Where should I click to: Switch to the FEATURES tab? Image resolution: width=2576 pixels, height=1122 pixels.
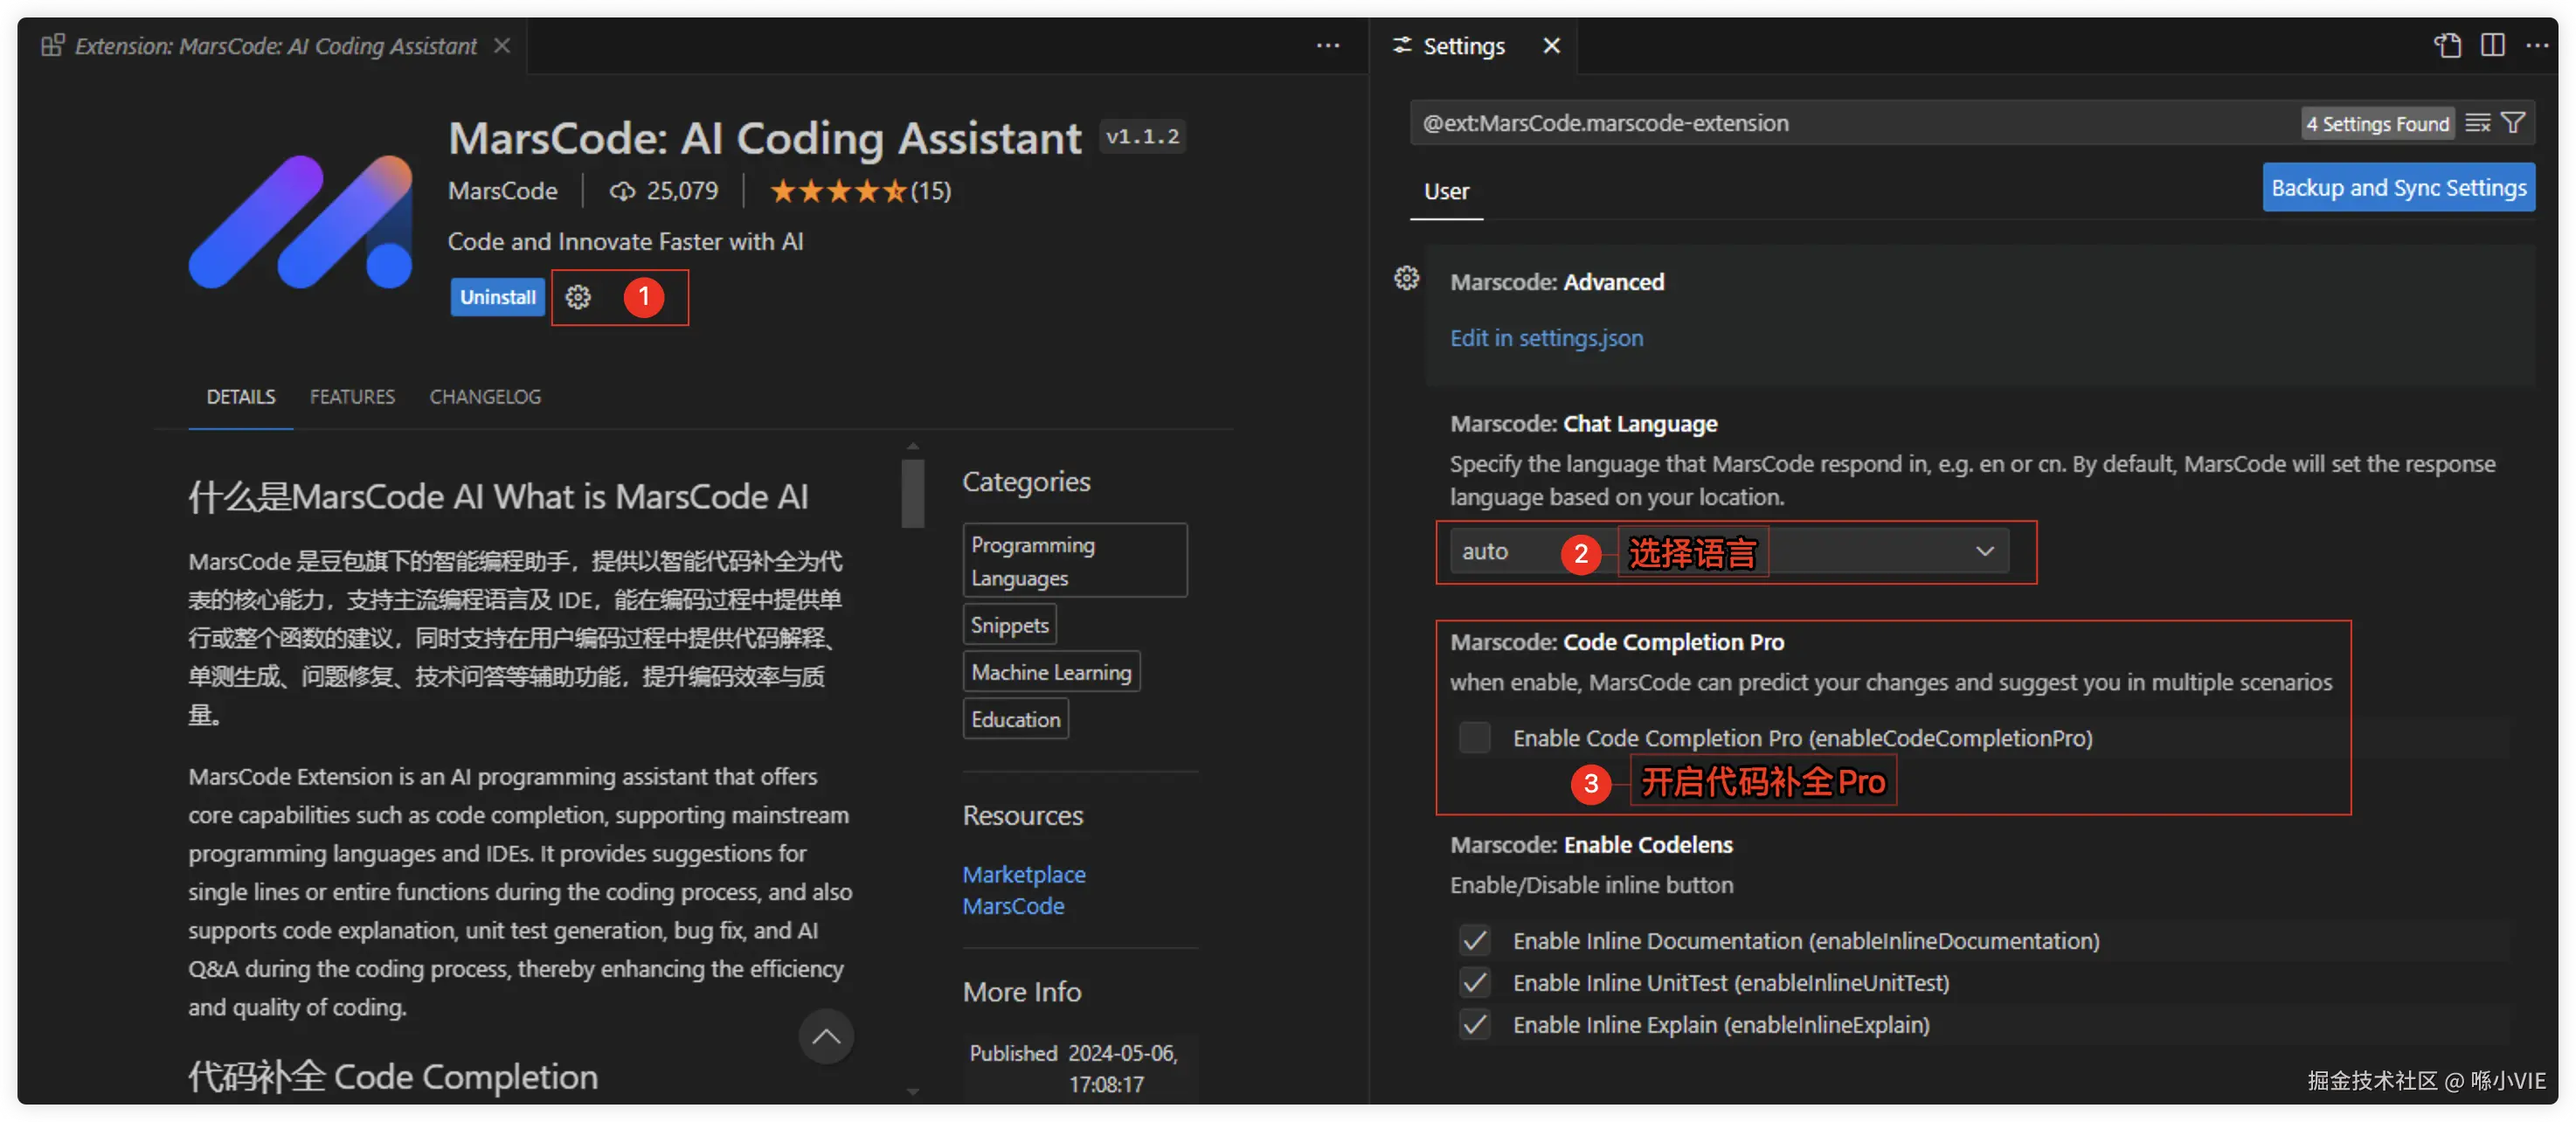(352, 397)
